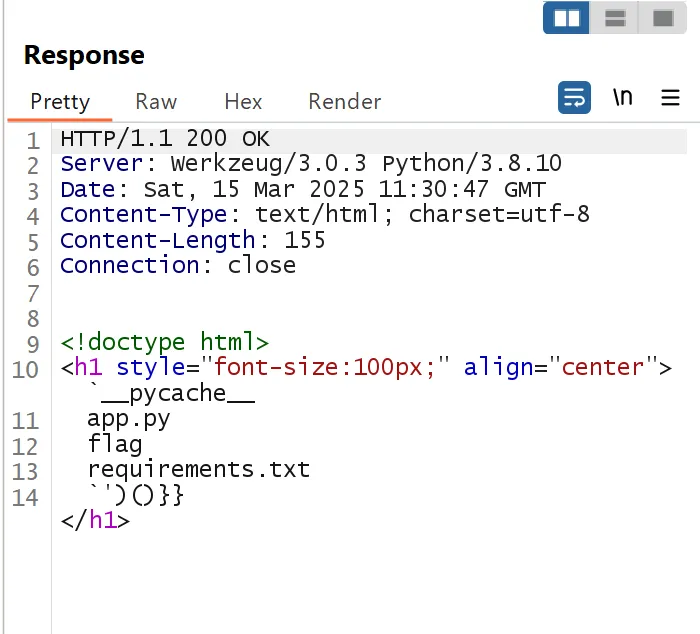Switch to the Raw tab
This screenshot has height=634, width=700.
156,102
